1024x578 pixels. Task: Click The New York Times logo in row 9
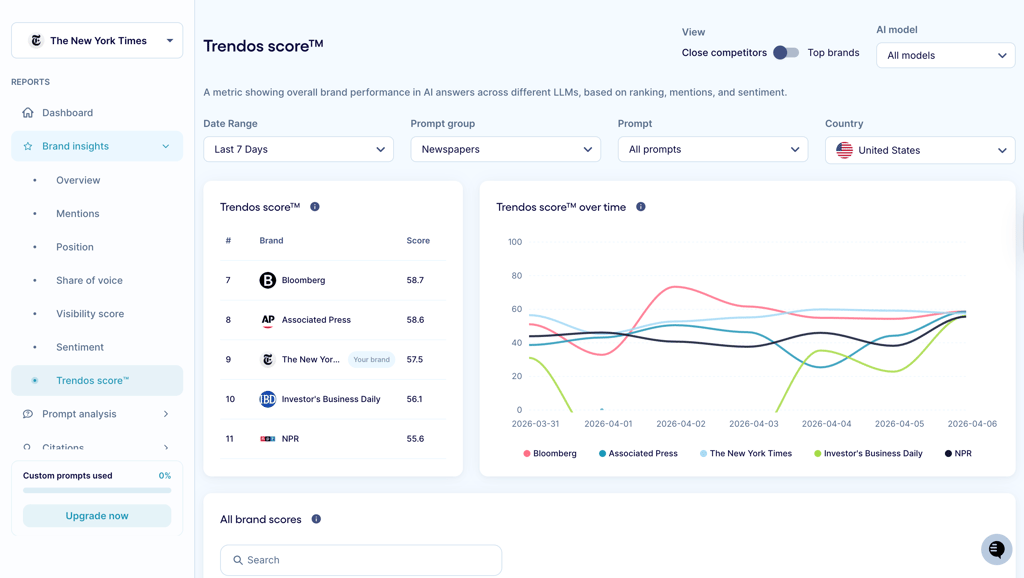(x=268, y=359)
